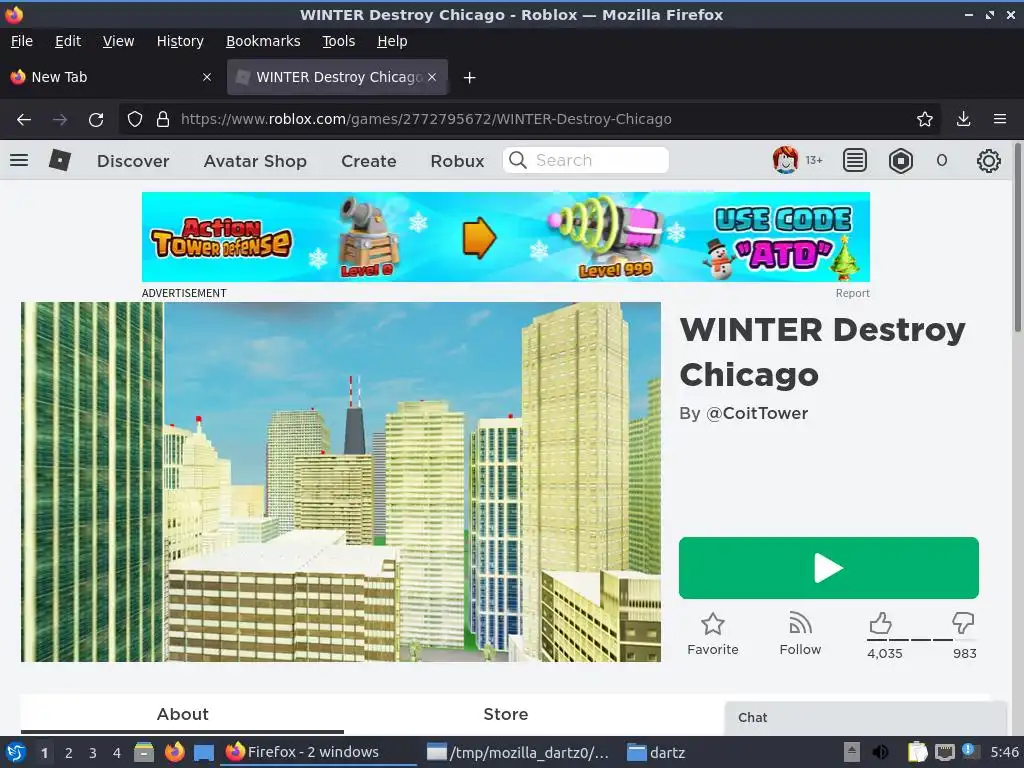This screenshot has width=1024, height=768.
Task: View site security via padlock icon
Action: tap(163, 120)
